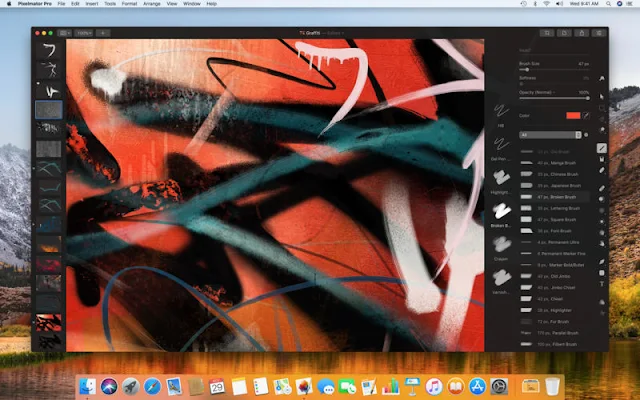Select the Quick Selection tool

click(602, 129)
